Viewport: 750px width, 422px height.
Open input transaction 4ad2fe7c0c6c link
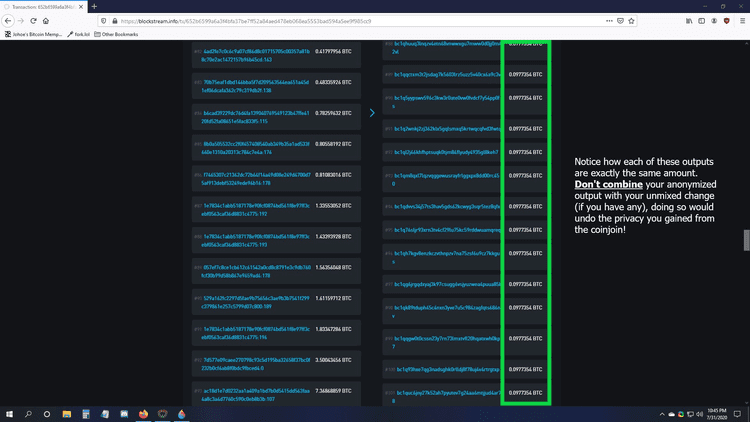tap(255, 56)
